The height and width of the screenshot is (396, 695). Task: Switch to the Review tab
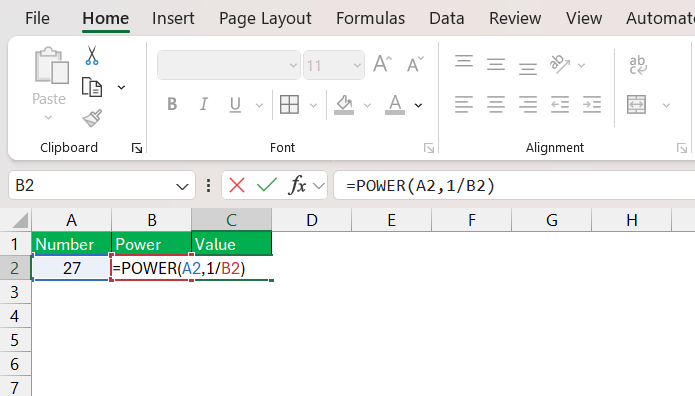(515, 19)
